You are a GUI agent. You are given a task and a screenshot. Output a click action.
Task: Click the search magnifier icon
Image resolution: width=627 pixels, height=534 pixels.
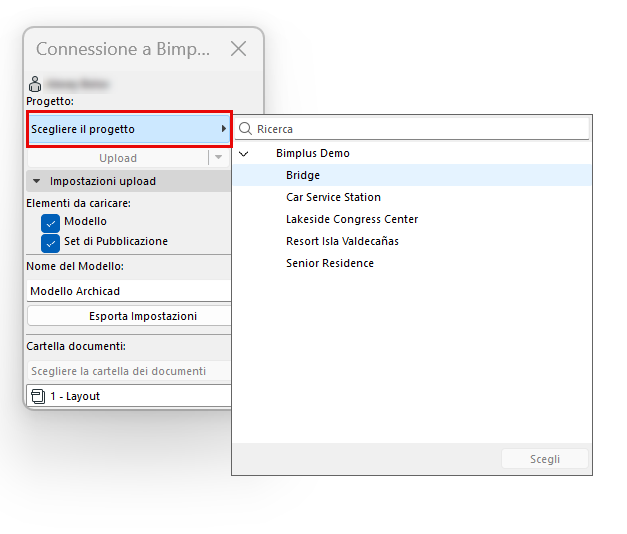coord(245,129)
